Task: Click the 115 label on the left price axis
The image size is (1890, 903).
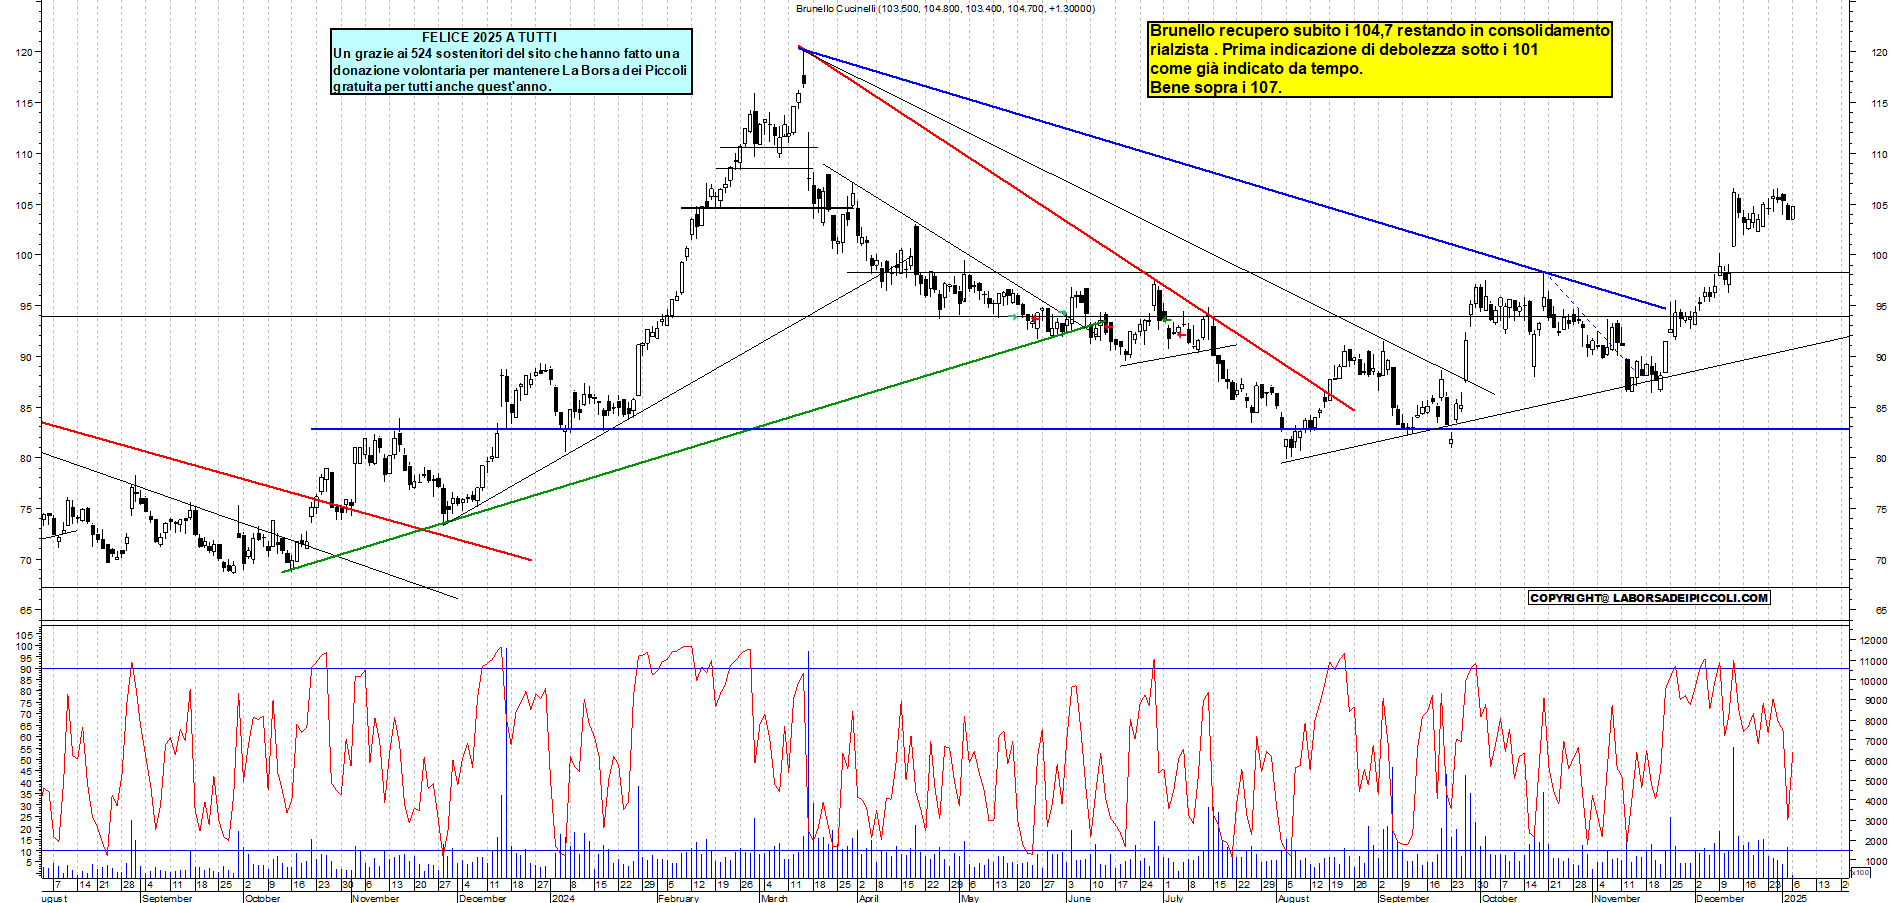Action: pos(24,103)
